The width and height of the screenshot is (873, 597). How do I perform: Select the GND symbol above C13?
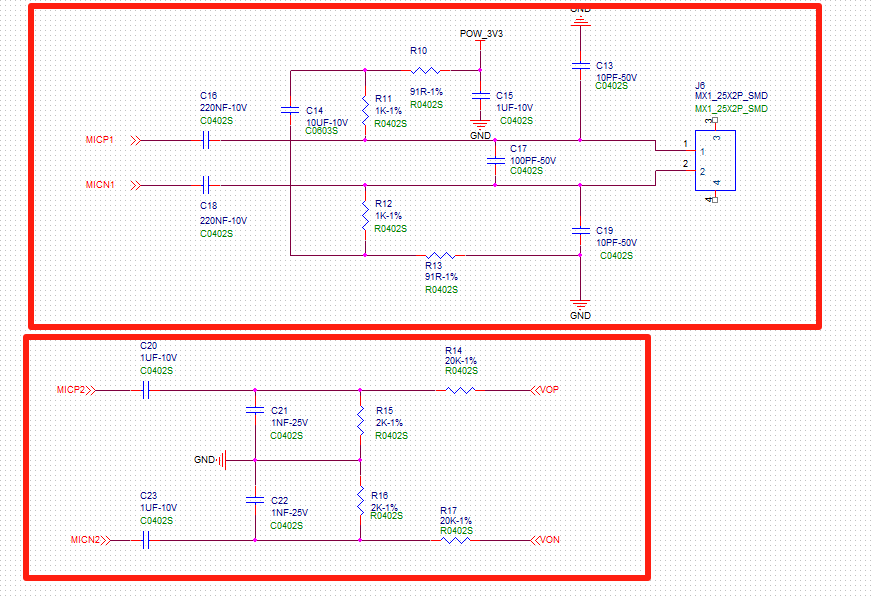580,21
